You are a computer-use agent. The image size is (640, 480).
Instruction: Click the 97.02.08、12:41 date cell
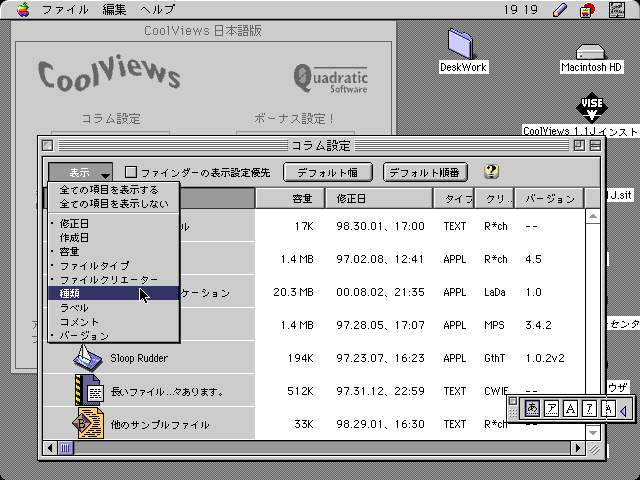tap(380, 259)
